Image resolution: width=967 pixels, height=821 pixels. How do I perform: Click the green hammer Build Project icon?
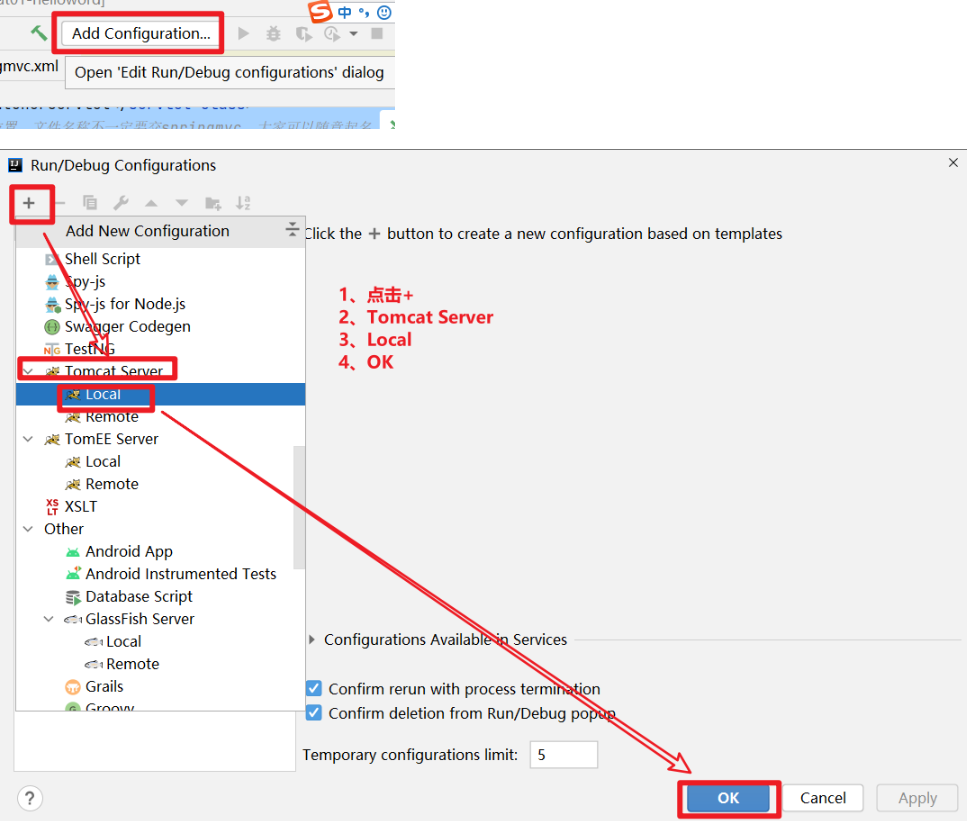pyautogui.click(x=39, y=33)
